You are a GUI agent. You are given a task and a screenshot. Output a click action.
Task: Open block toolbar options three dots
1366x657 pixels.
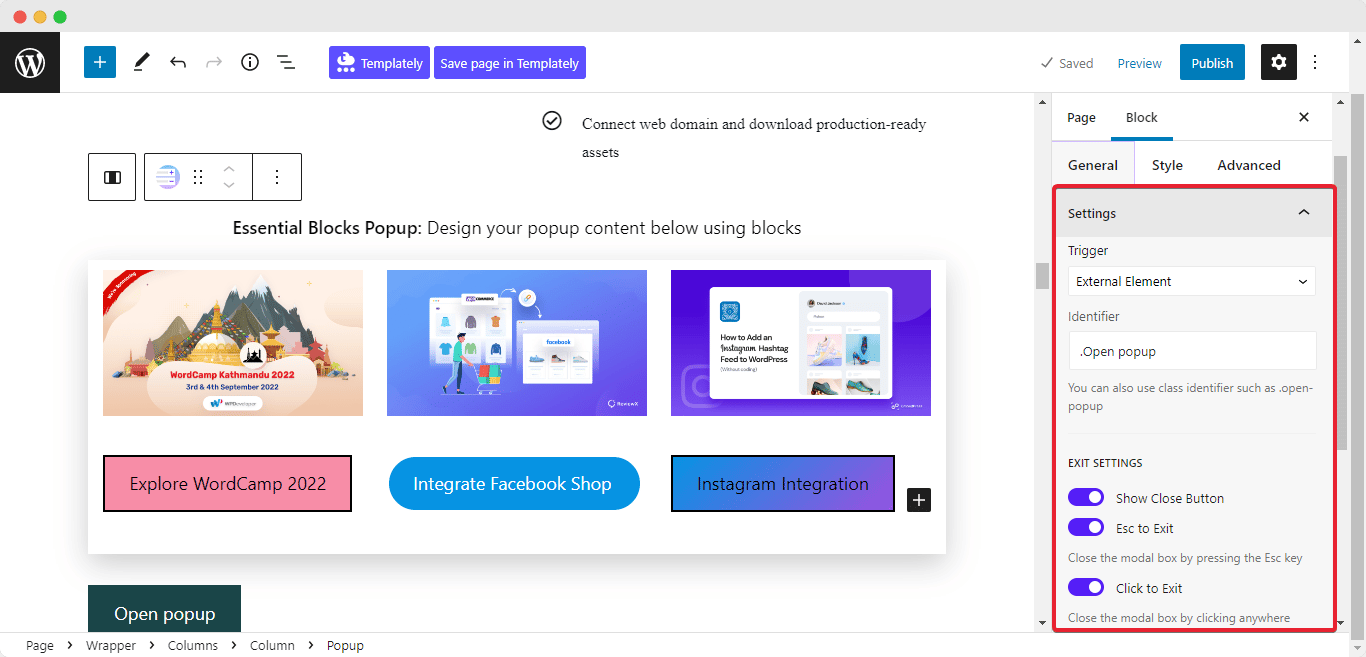pyautogui.click(x=277, y=177)
